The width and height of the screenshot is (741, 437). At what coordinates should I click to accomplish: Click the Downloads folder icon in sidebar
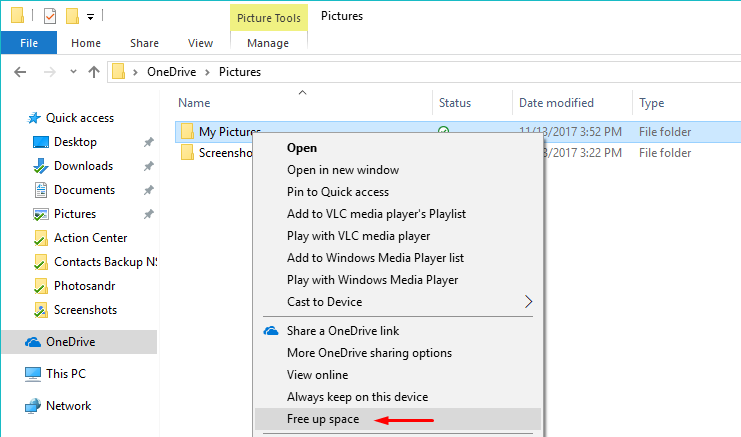click(x=41, y=166)
